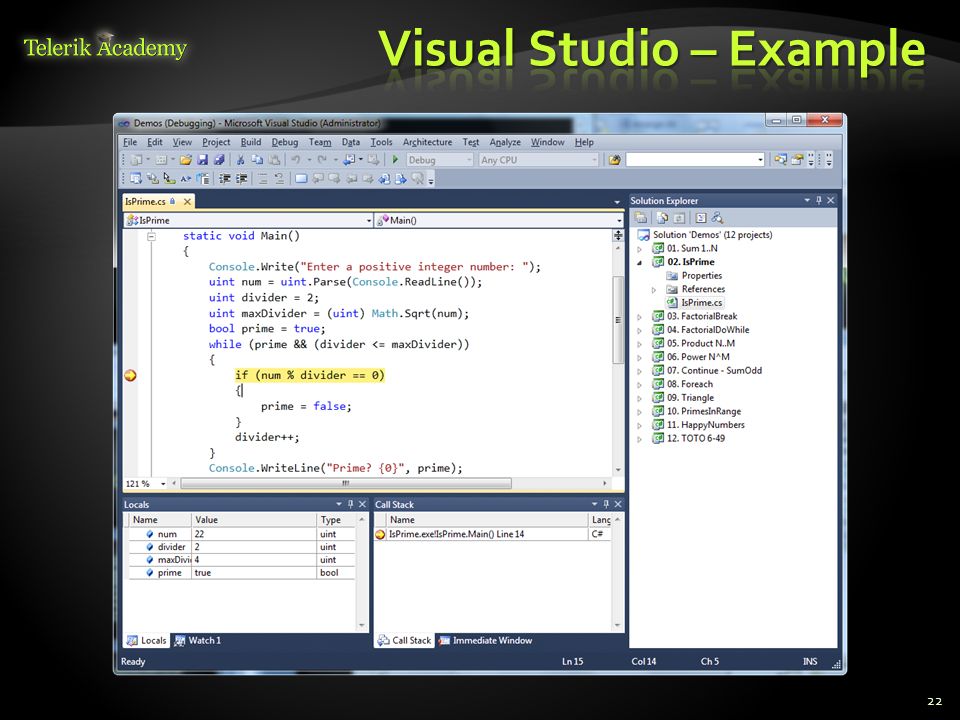Image resolution: width=960 pixels, height=720 pixels.
Task: Expand the 03. FactorialBreak project
Action: click(640, 317)
